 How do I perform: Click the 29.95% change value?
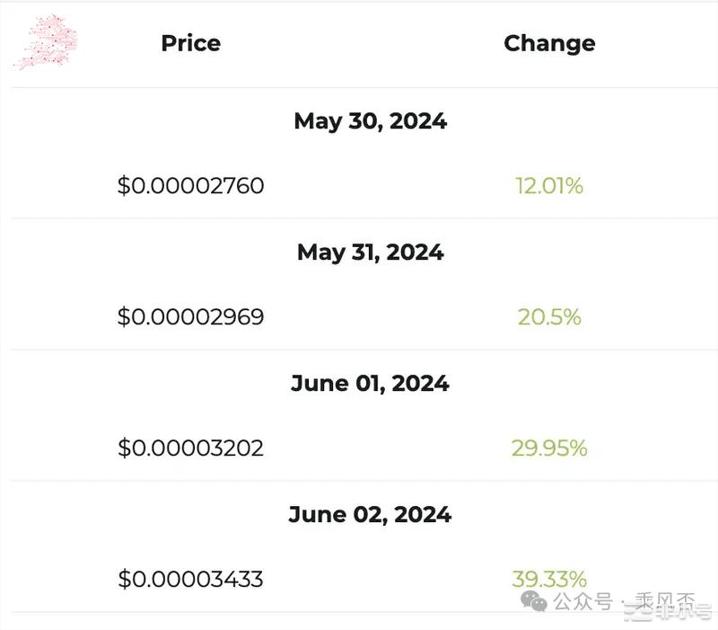click(x=549, y=448)
